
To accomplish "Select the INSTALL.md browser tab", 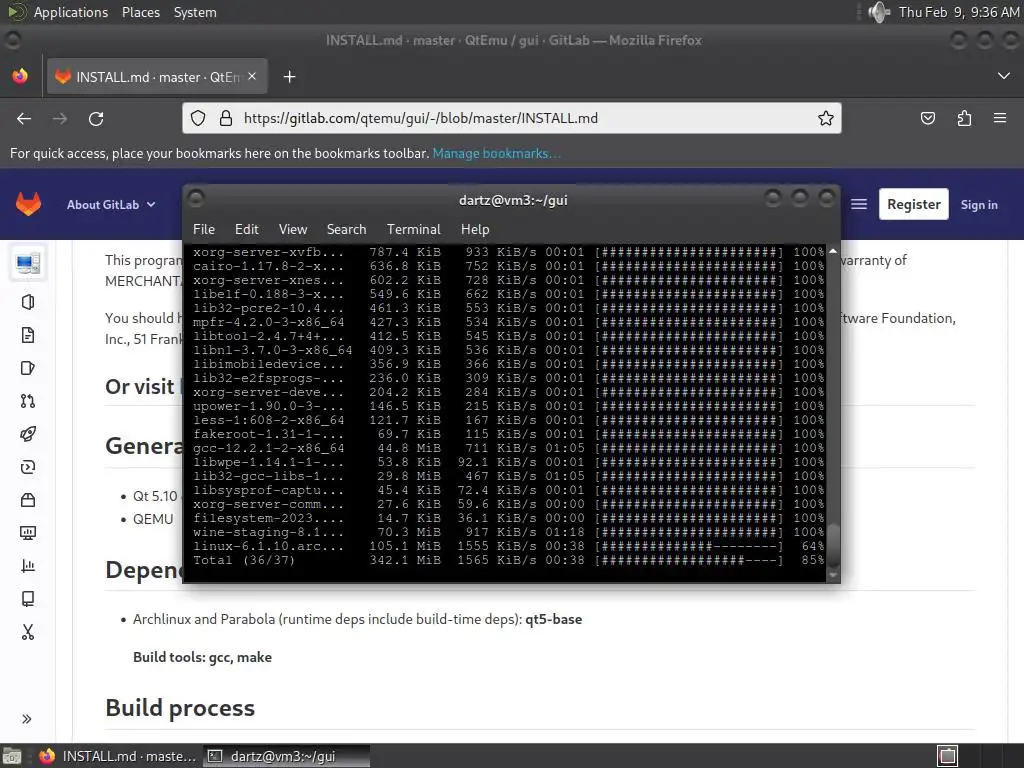I will click(155, 77).
